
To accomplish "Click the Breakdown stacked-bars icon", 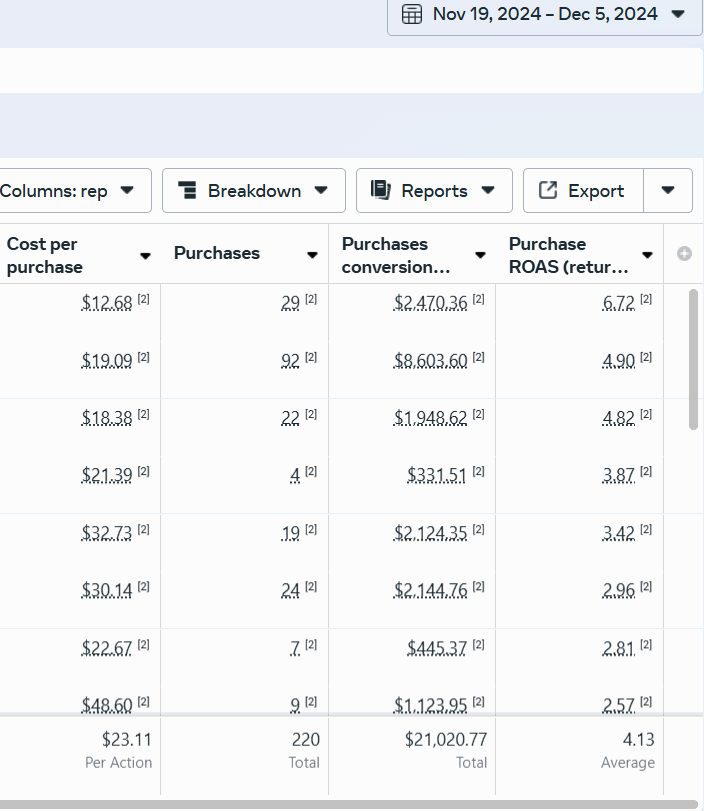I will (x=187, y=190).
